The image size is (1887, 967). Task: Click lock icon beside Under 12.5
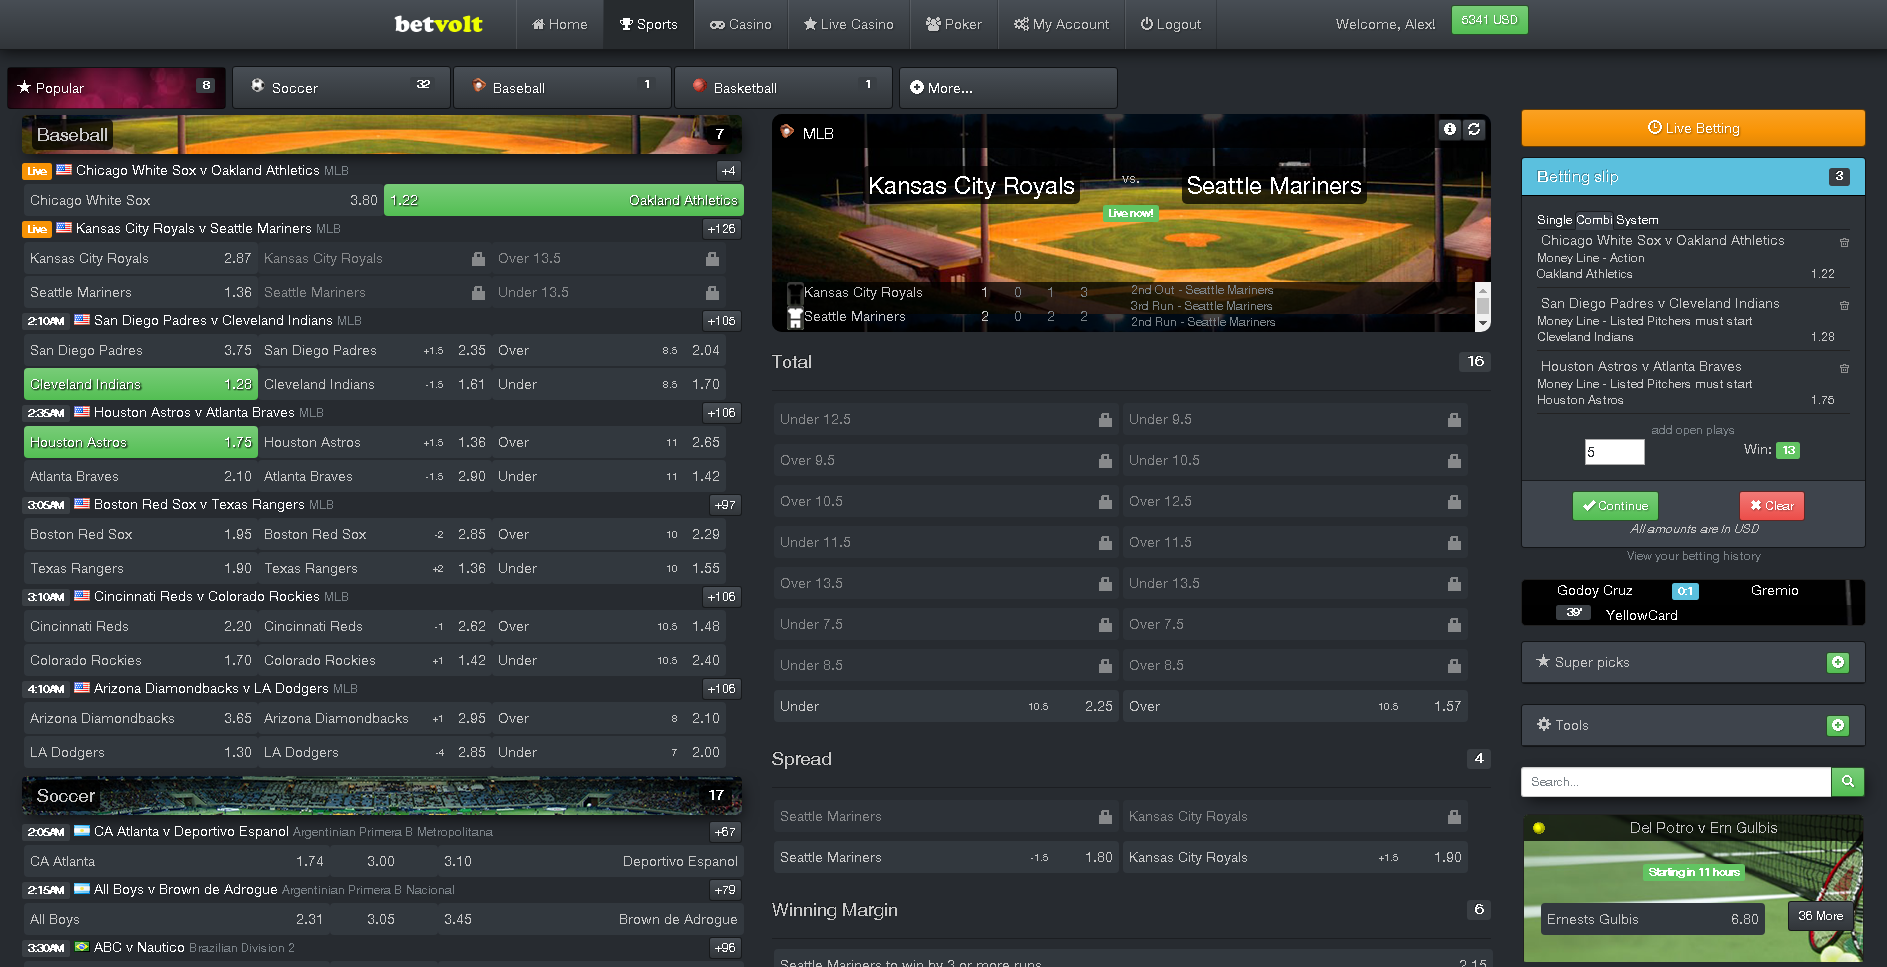[1105, 420]
